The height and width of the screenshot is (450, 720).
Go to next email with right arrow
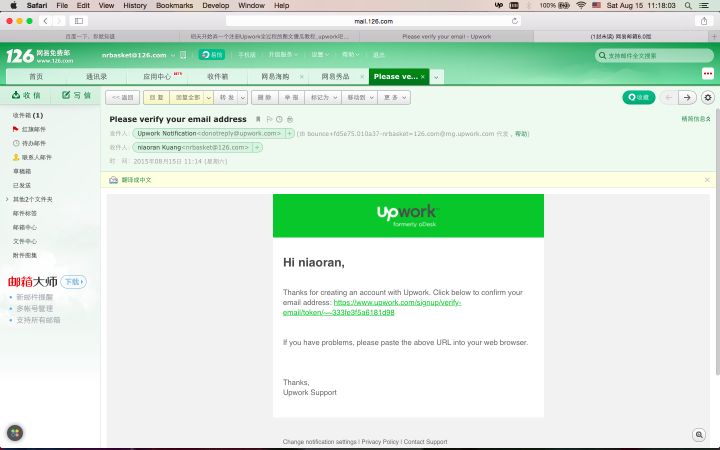tap(687, 97)
